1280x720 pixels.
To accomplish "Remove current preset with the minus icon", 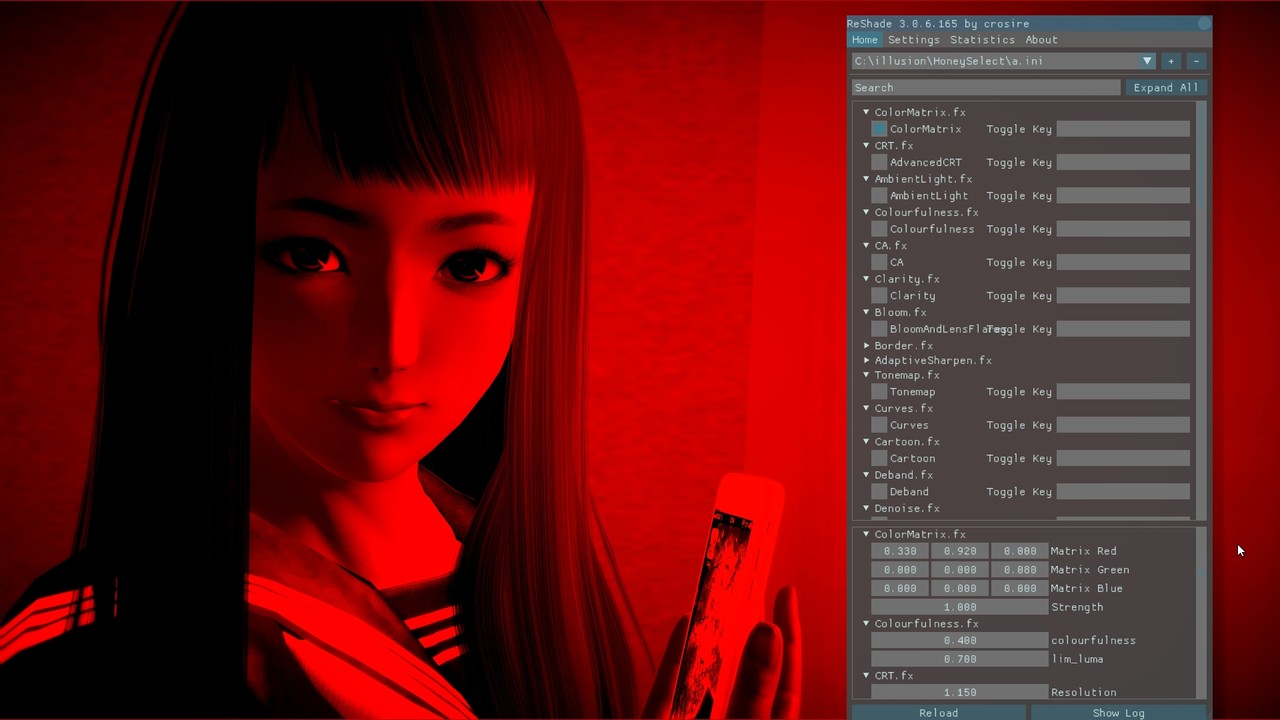I will point(1196,61).
